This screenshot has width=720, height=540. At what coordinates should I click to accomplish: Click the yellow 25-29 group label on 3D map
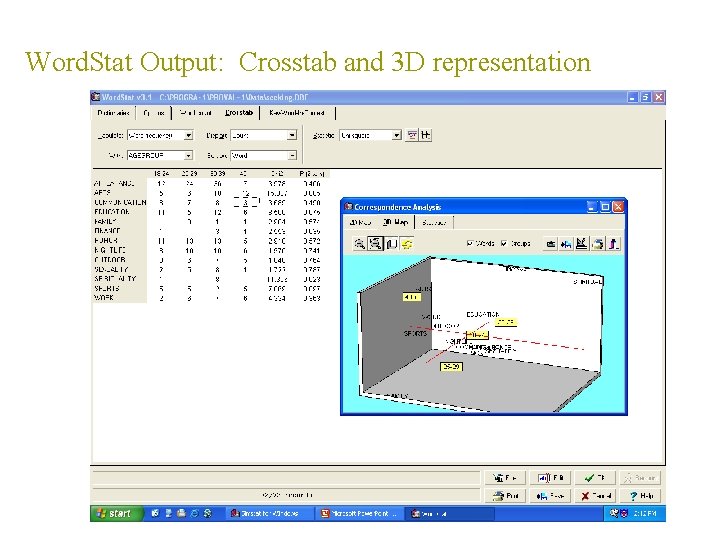[x=451, y=366]
